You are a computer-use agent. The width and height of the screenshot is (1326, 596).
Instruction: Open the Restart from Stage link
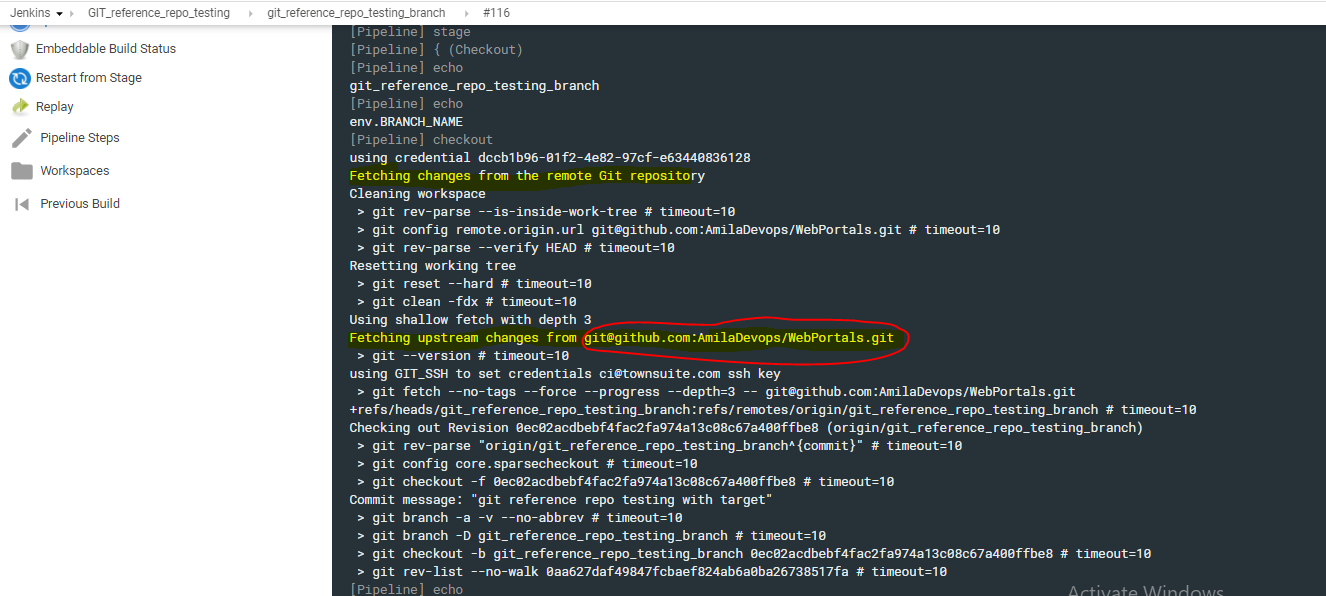point(89,78)
